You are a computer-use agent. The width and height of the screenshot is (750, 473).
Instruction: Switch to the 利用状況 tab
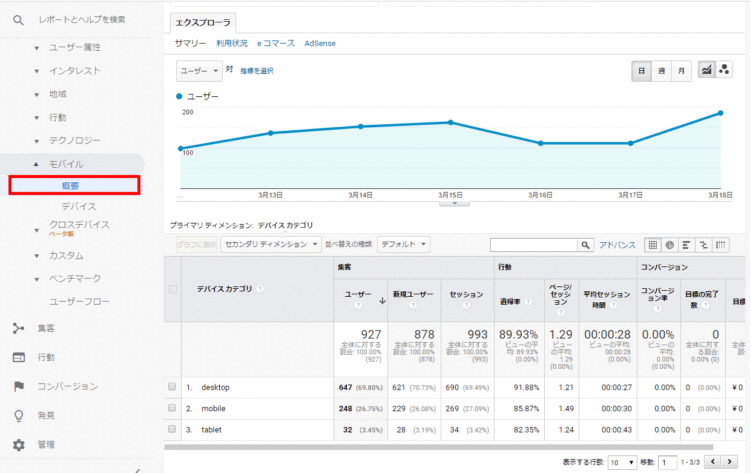231,44
